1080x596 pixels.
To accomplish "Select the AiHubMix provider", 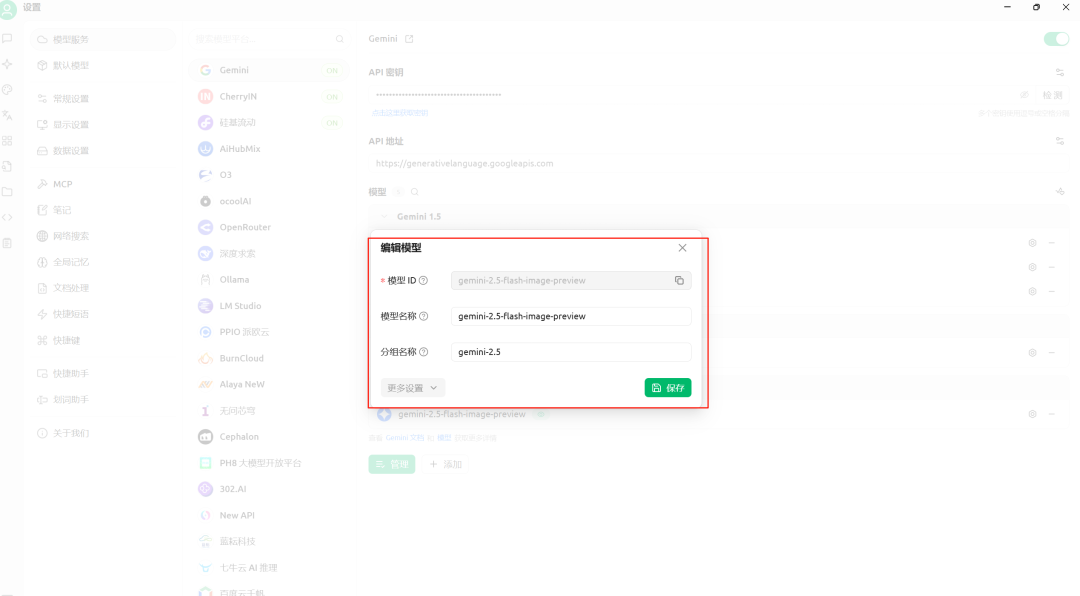I will 269,149.
